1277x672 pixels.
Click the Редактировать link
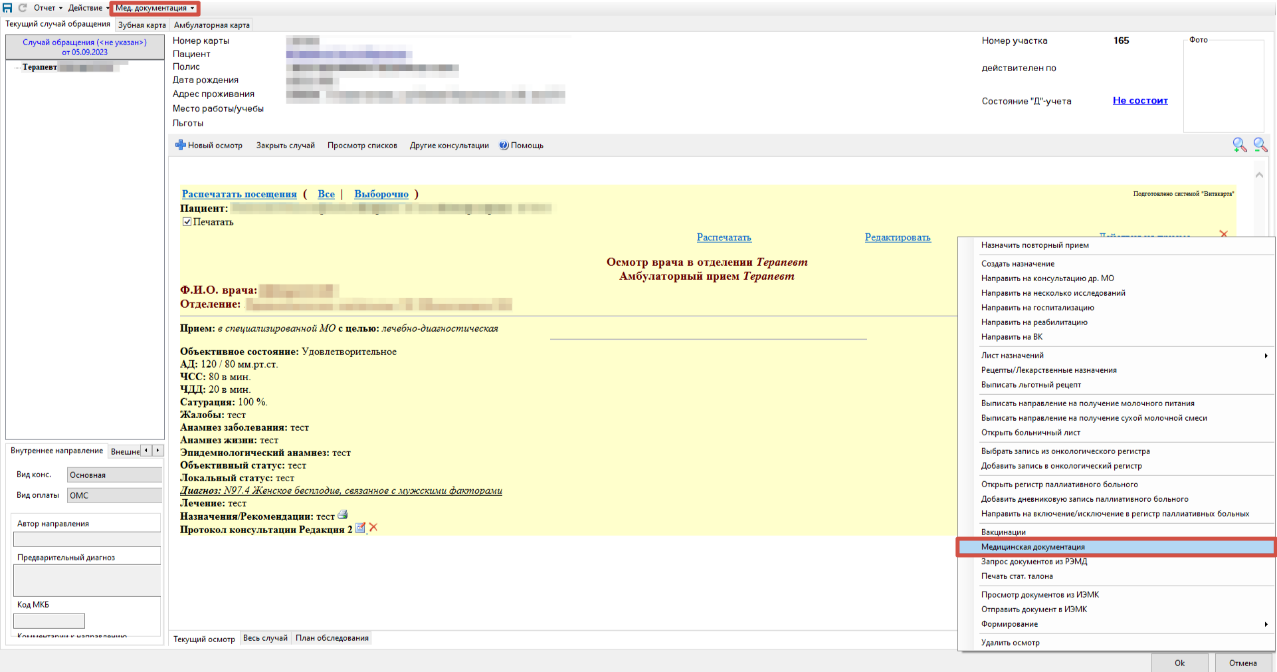pos(897,237)
